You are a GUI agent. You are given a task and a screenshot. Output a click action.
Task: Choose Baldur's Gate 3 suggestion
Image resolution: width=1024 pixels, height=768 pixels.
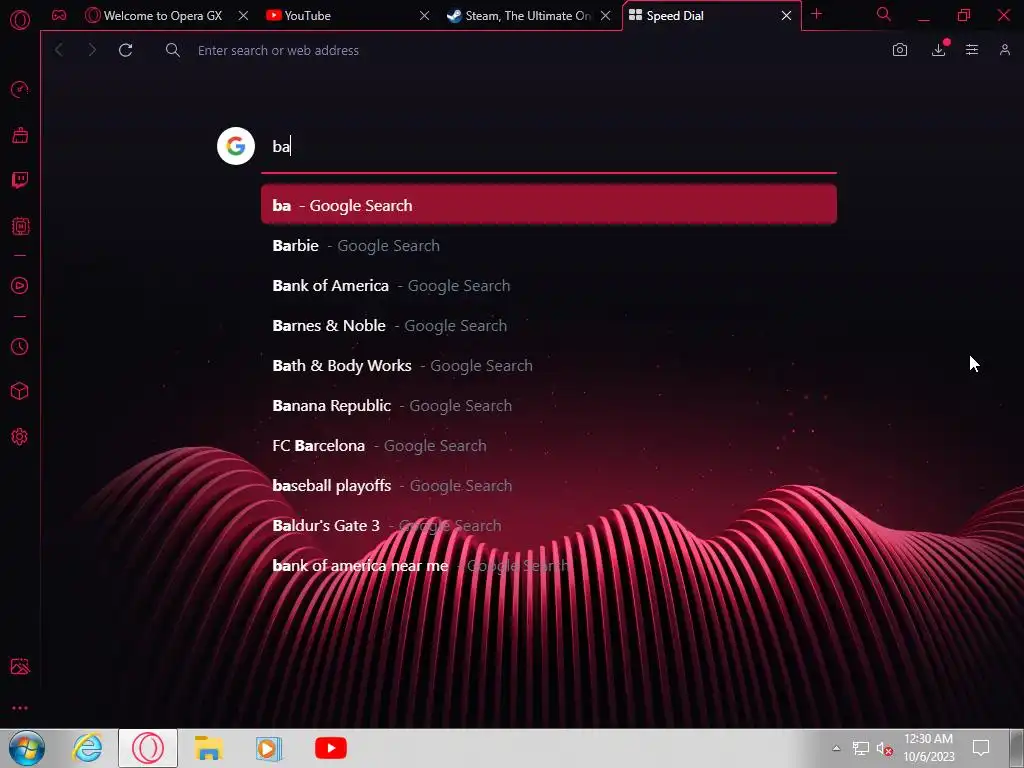pos(549,525)
